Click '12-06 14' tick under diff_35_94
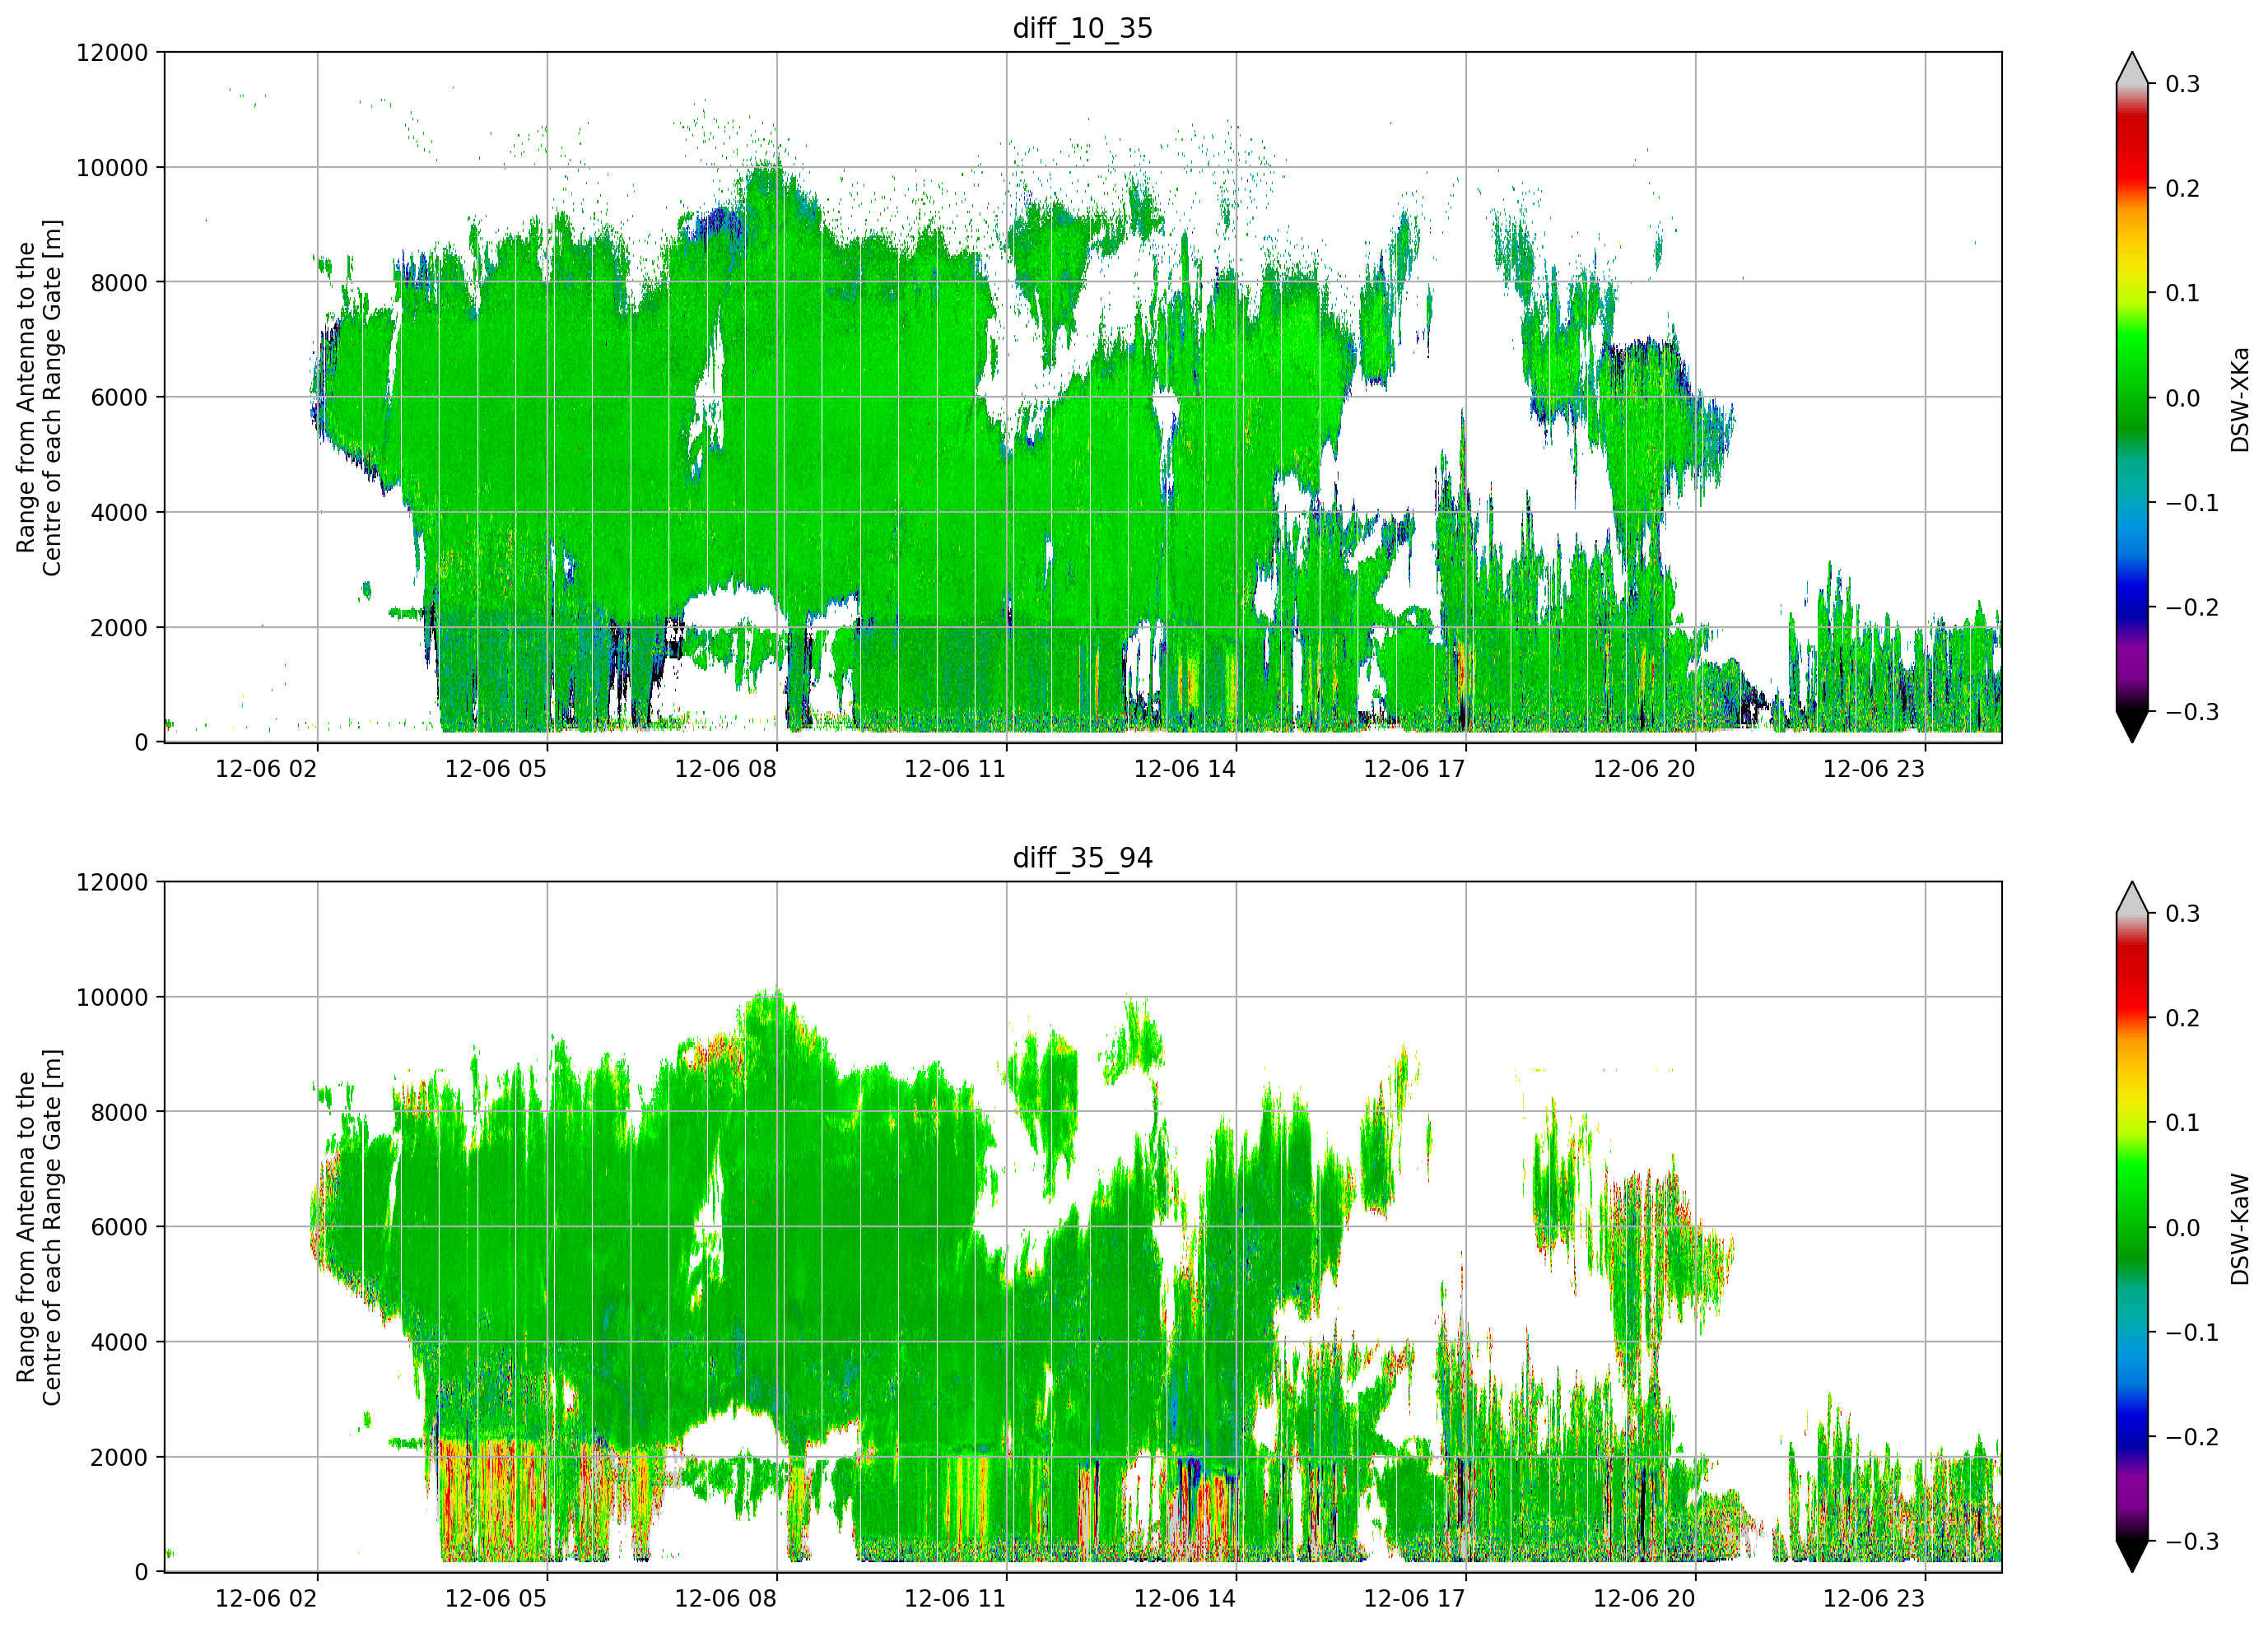2268x1628 pixels. point(1185,1599)
